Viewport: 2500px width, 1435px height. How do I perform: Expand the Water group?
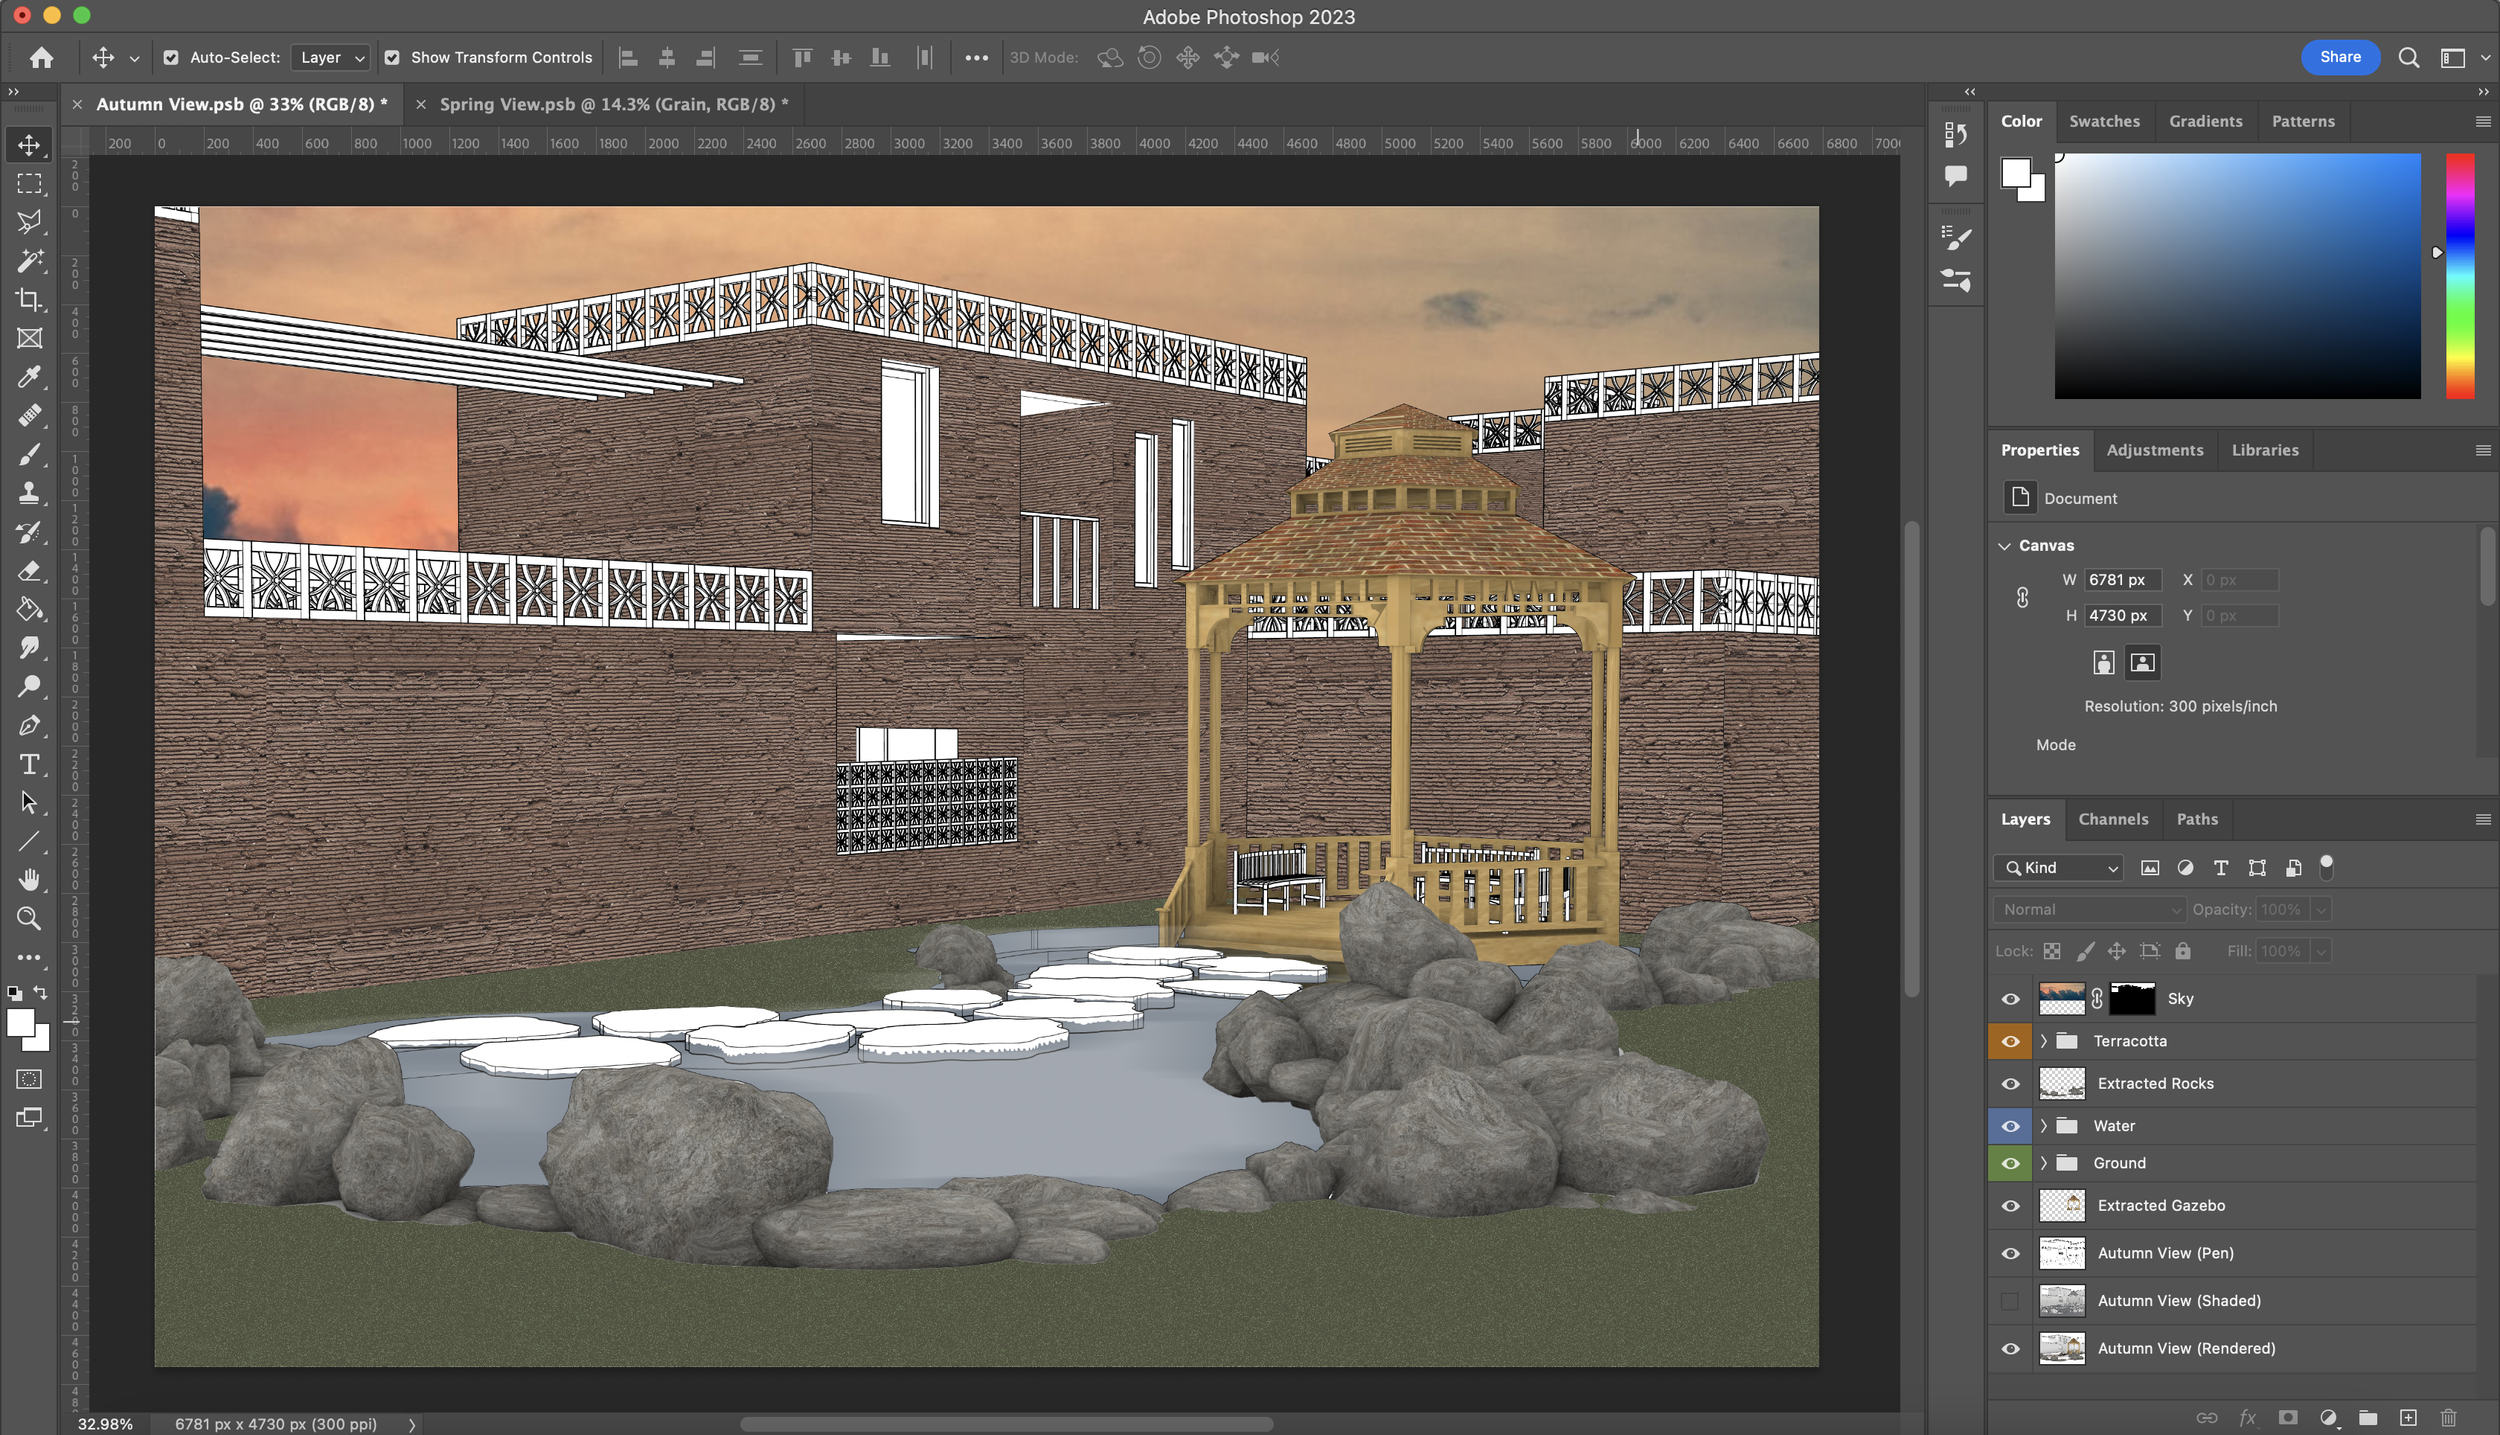click(x=2043, y=1126)
